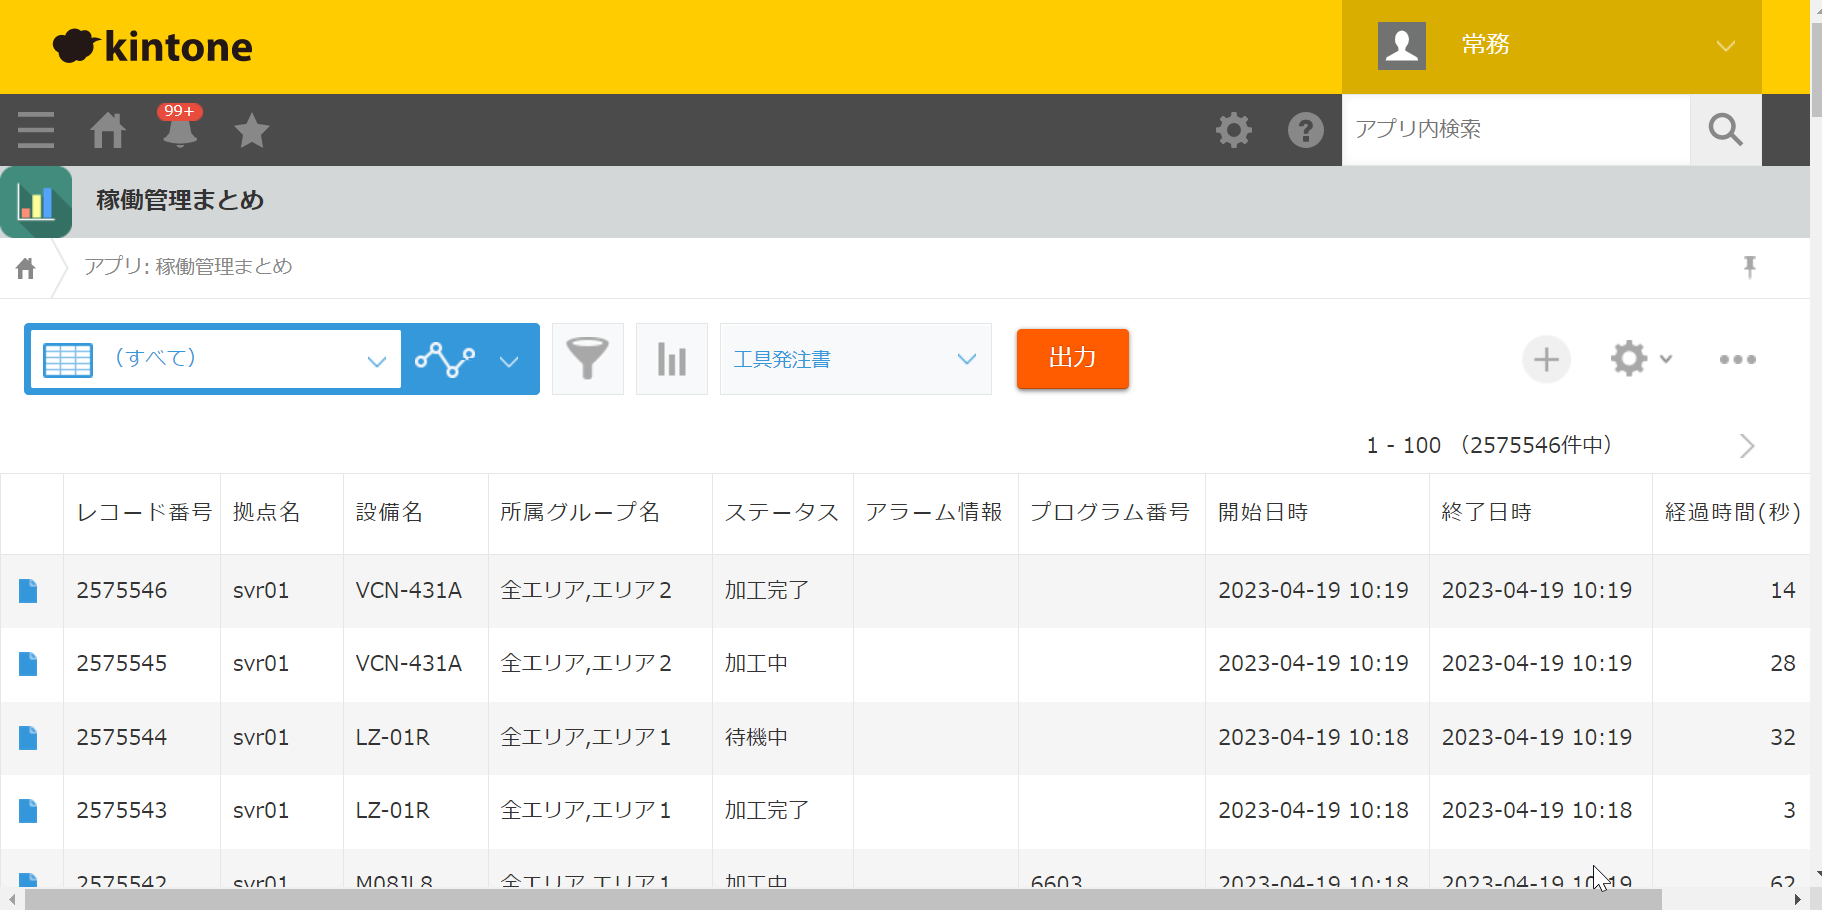
Task: Go to the kintone portal home icon
Action: point(108,130)
